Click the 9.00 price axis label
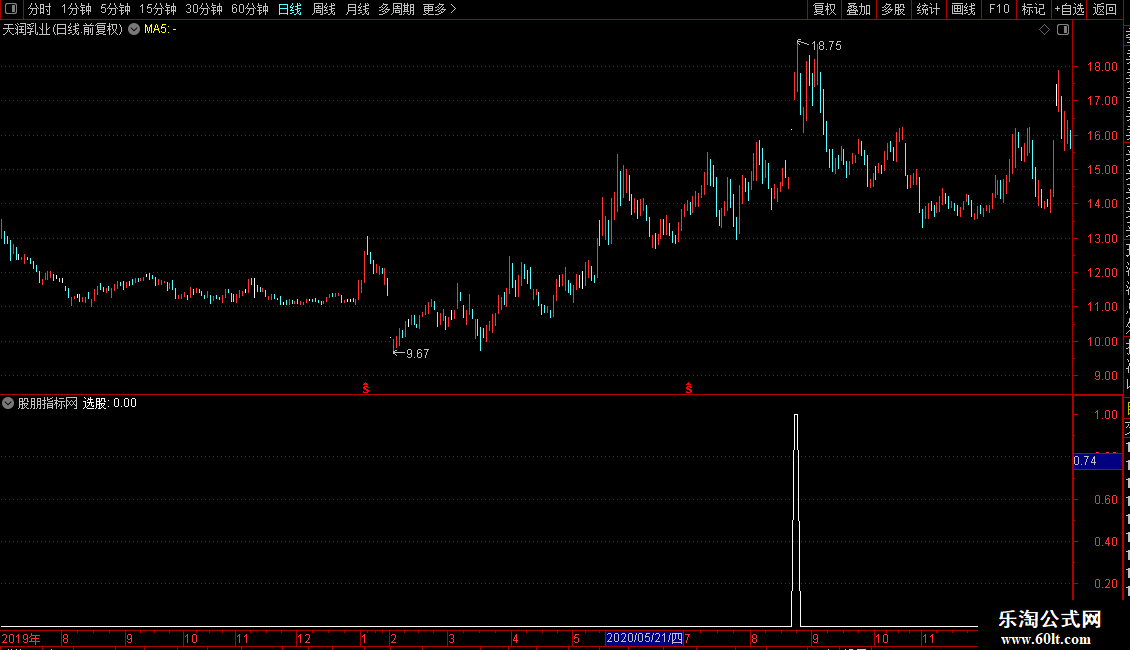1130x650 pixels. (1105, 375)
